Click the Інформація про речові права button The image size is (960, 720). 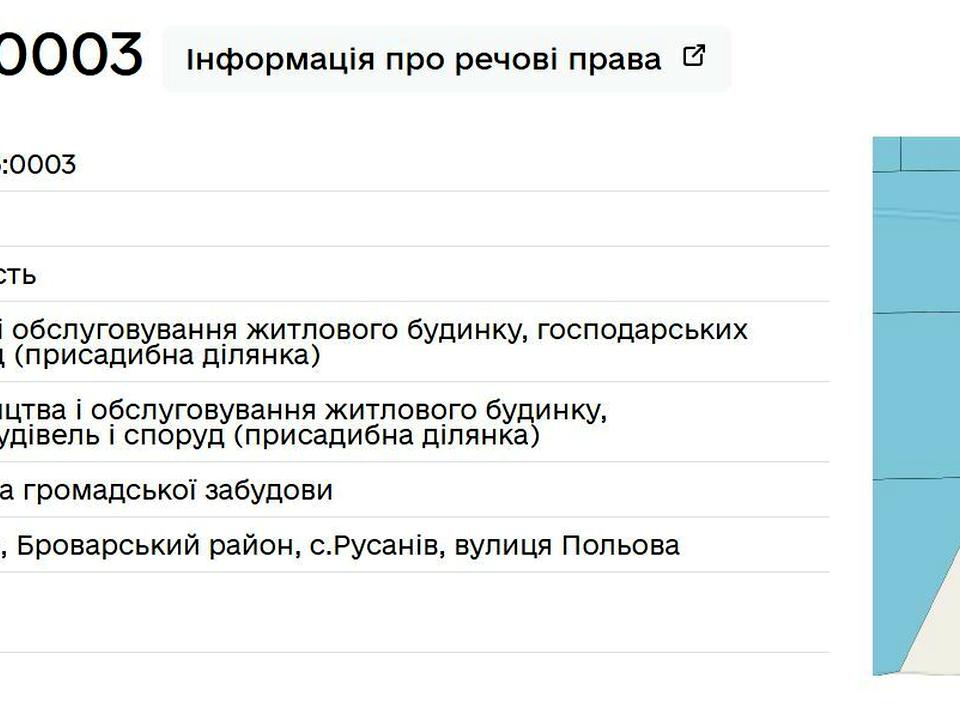tap(446, 59)
